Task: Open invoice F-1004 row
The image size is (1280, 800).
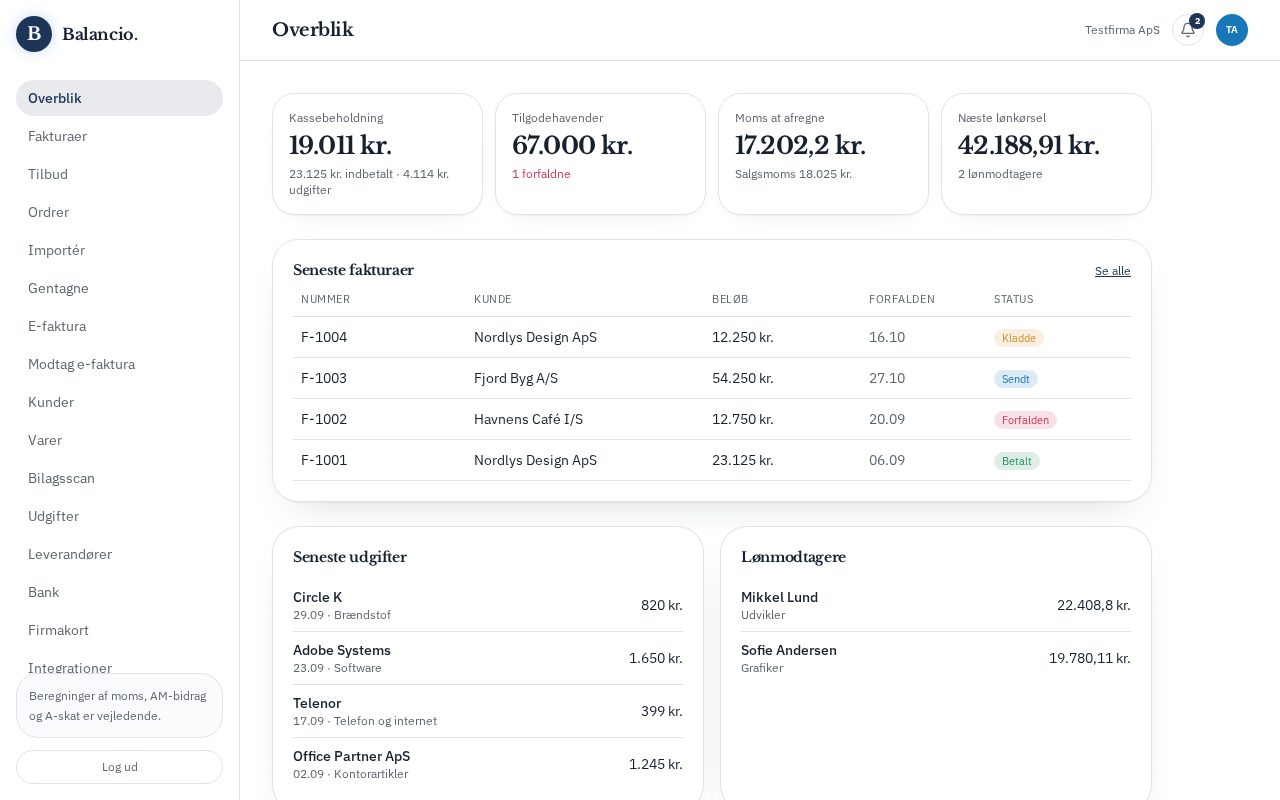Action: click(712, 337)
